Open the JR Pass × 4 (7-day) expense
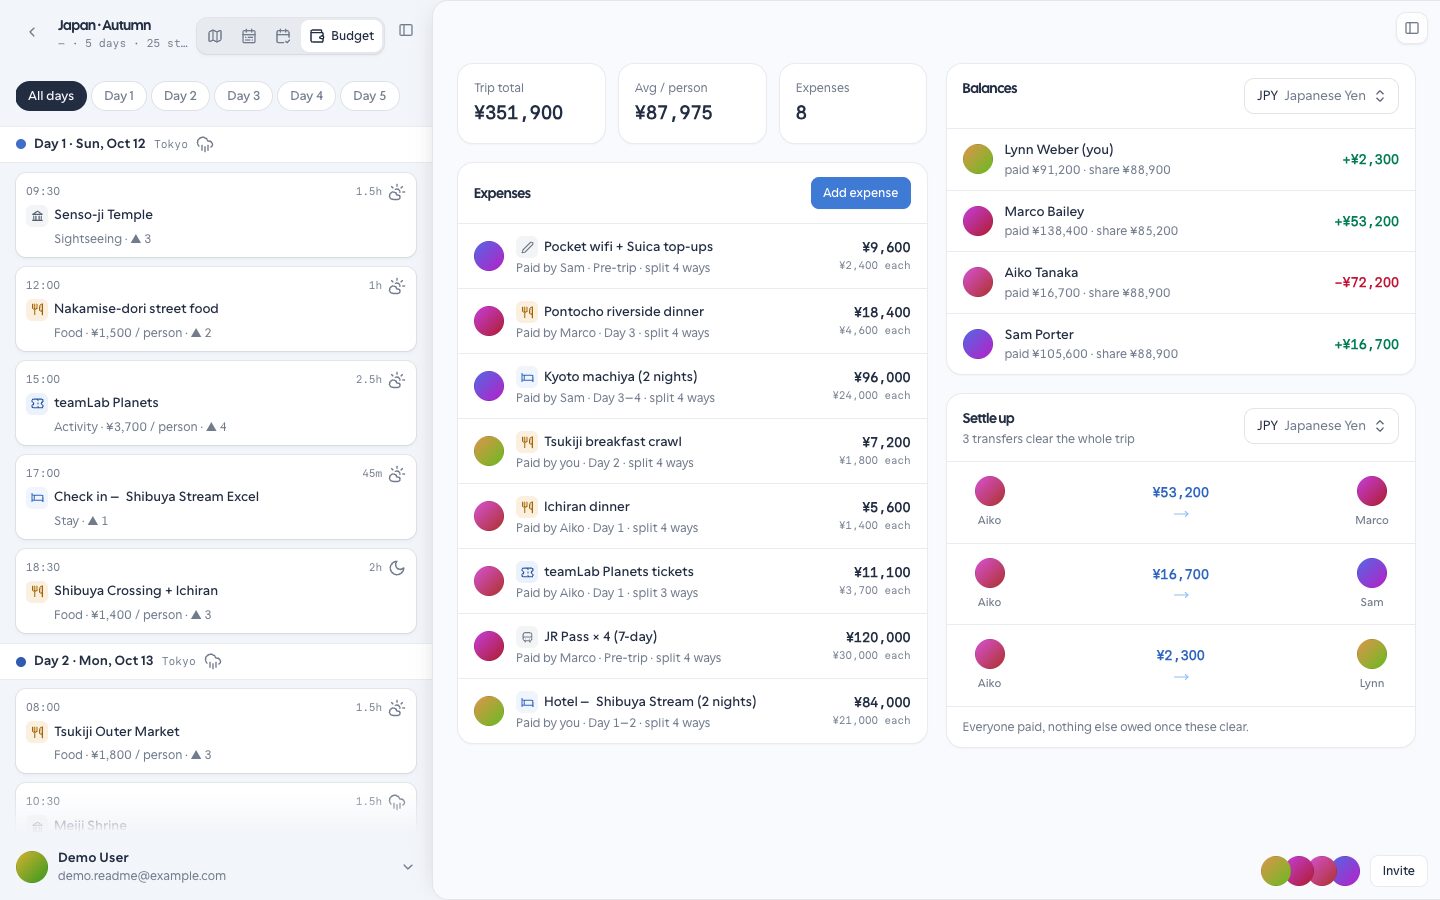Screen dimensions: 1440x900 pyautogui.click(x=692, y=646)
